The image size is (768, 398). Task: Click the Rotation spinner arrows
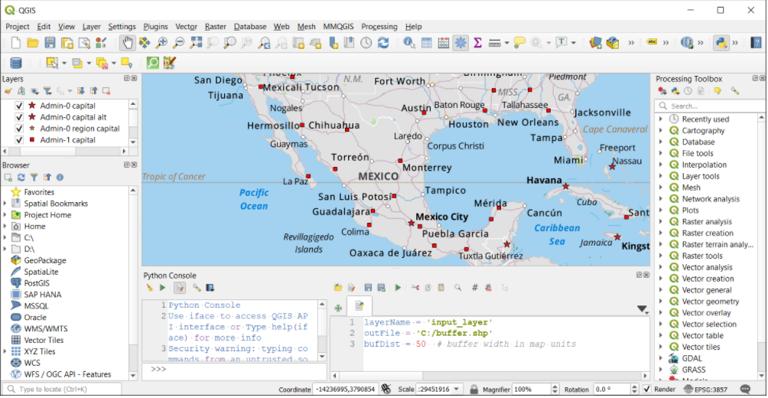(634, 389)
